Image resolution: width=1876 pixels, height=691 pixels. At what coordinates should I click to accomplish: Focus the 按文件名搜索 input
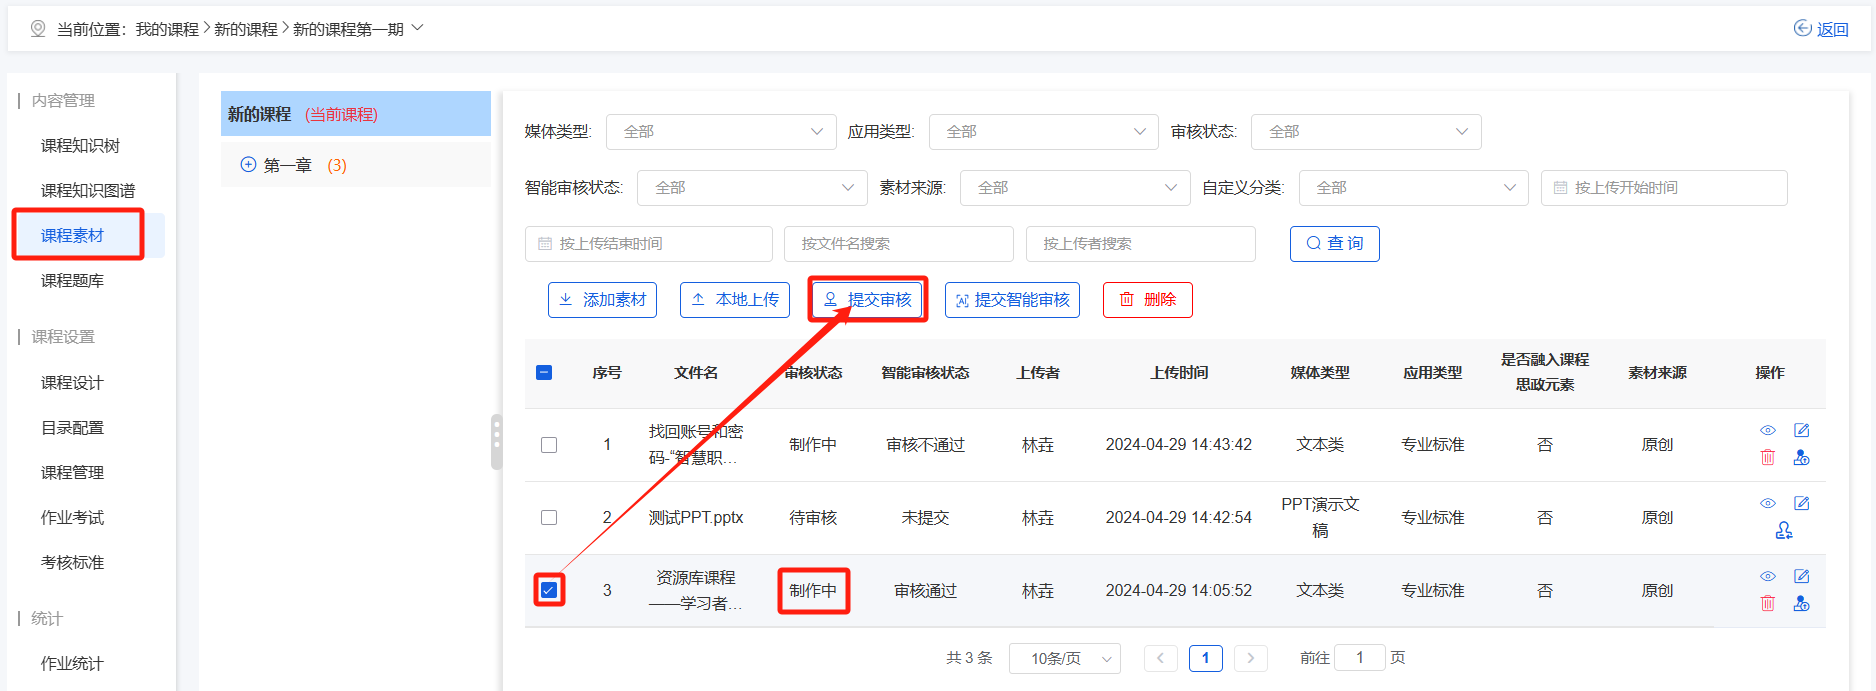[899, 244]
